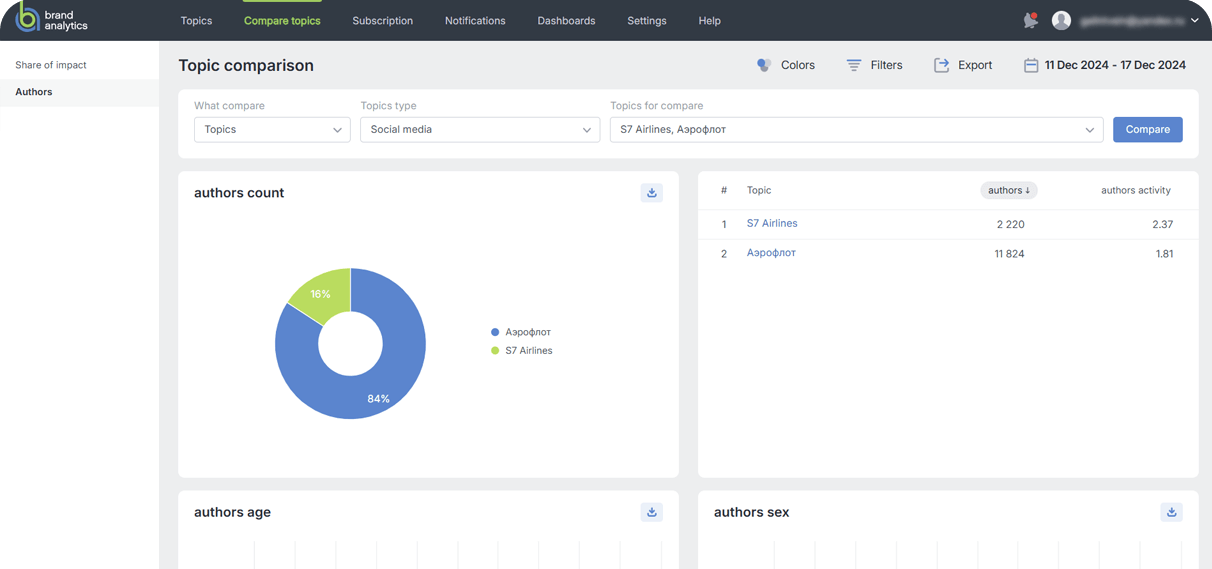Click the date range 11 Dec 2024 - 17 Dec 2024

(1115, 65)
